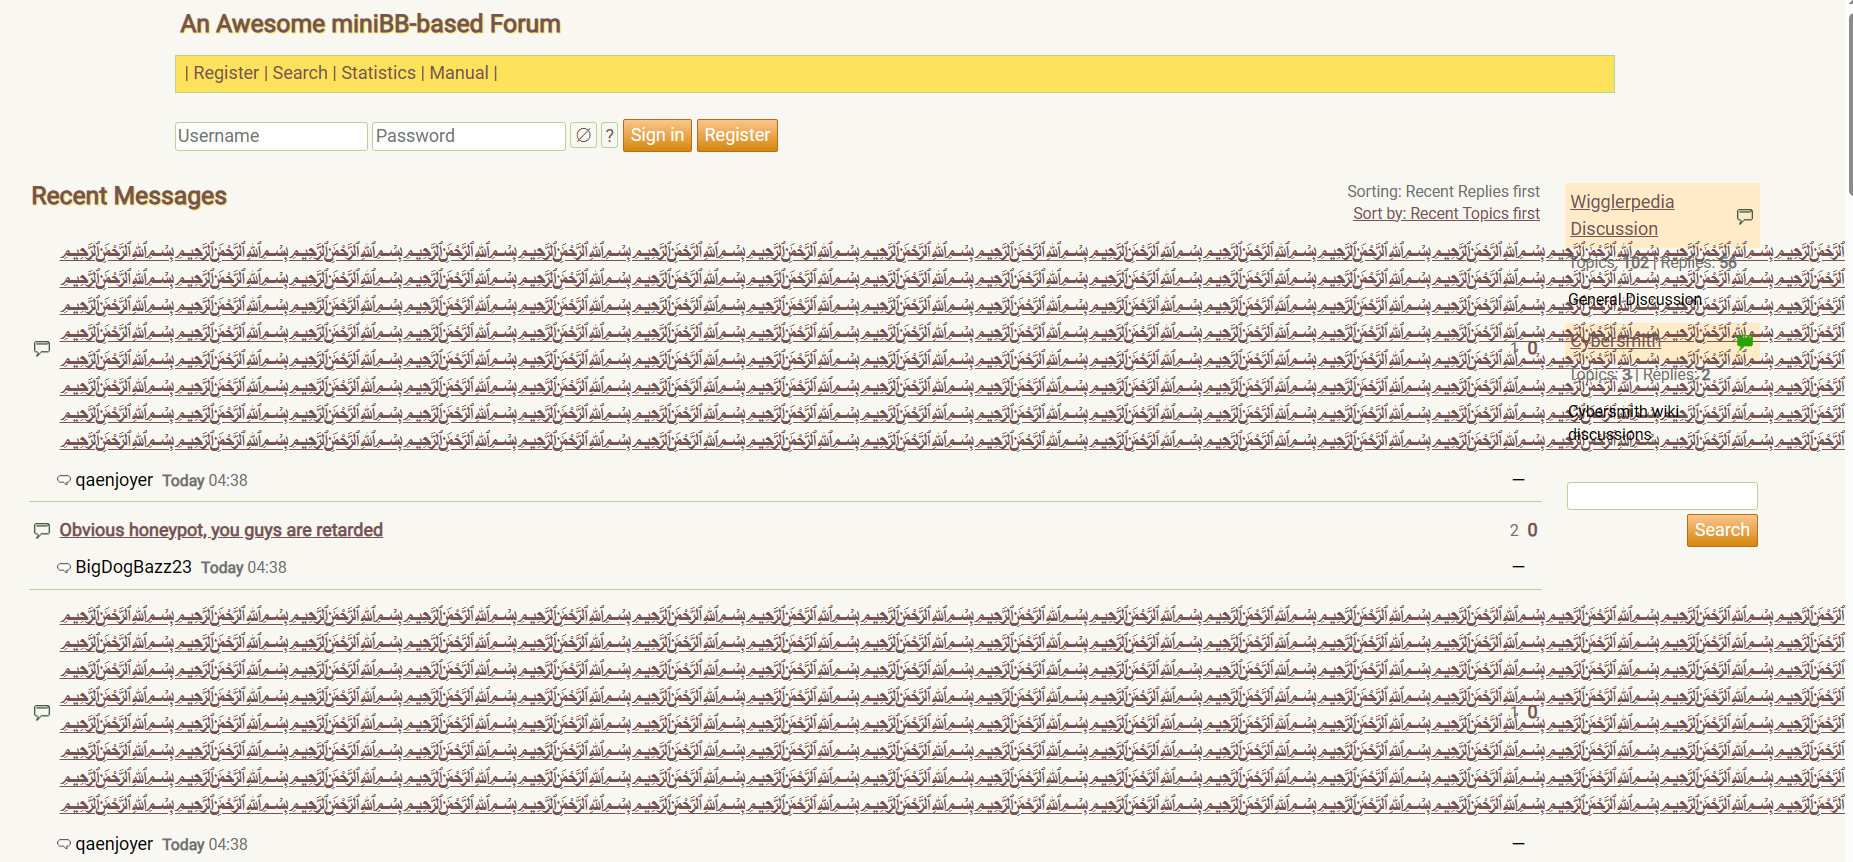The height and width of the screenshot is (862, 1853).
Task: Focus the sidebar search input field
Action: click(1662, 496)
